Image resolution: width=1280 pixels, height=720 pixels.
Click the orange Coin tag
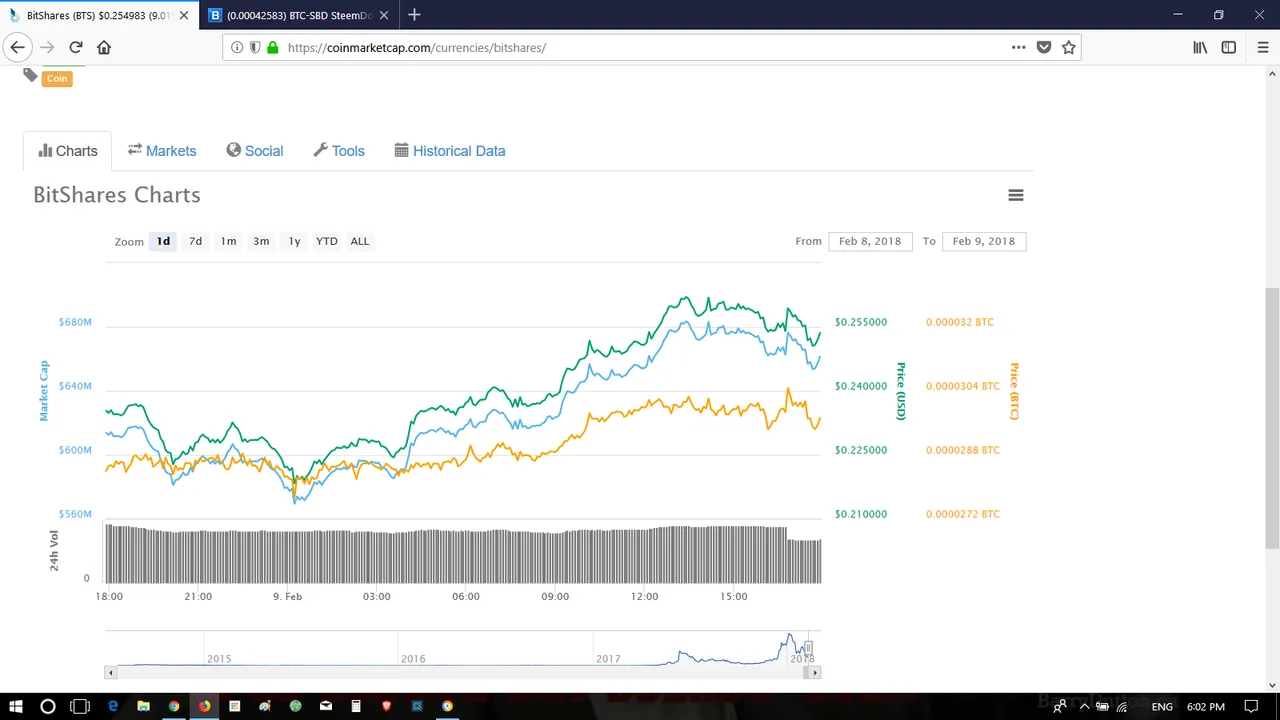[57, 78]
